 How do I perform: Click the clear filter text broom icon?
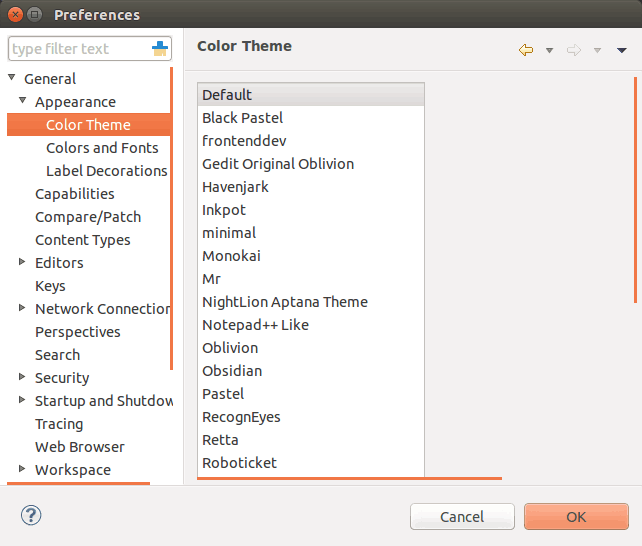(160, 49)
